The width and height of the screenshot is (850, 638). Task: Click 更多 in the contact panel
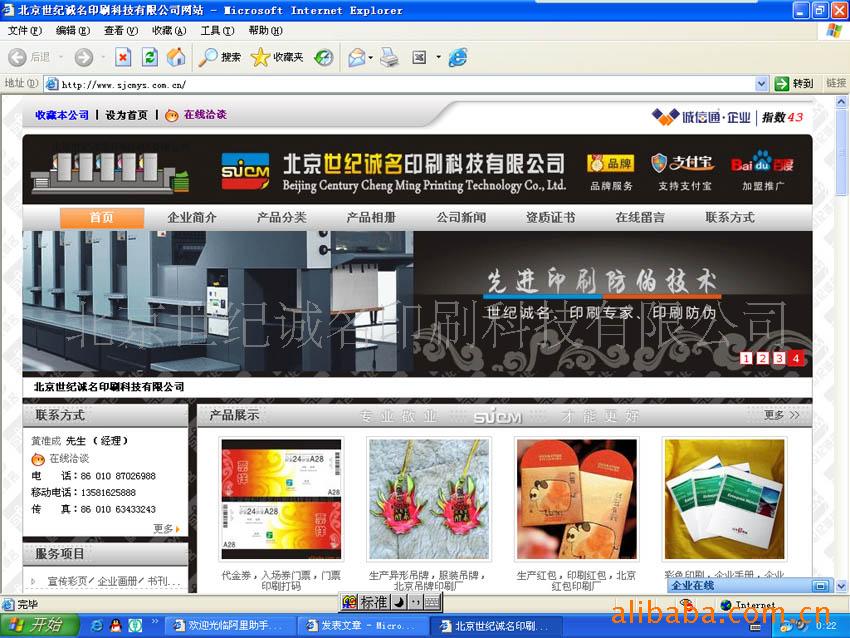(x=166, y=529)
